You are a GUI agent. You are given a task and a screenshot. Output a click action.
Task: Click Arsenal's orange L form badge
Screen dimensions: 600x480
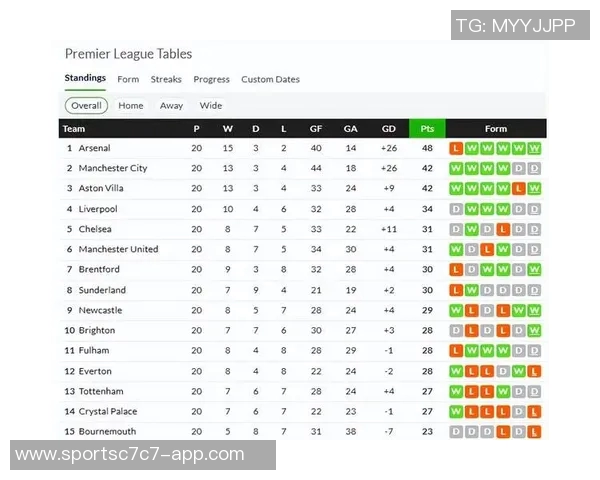coord(456,148)
